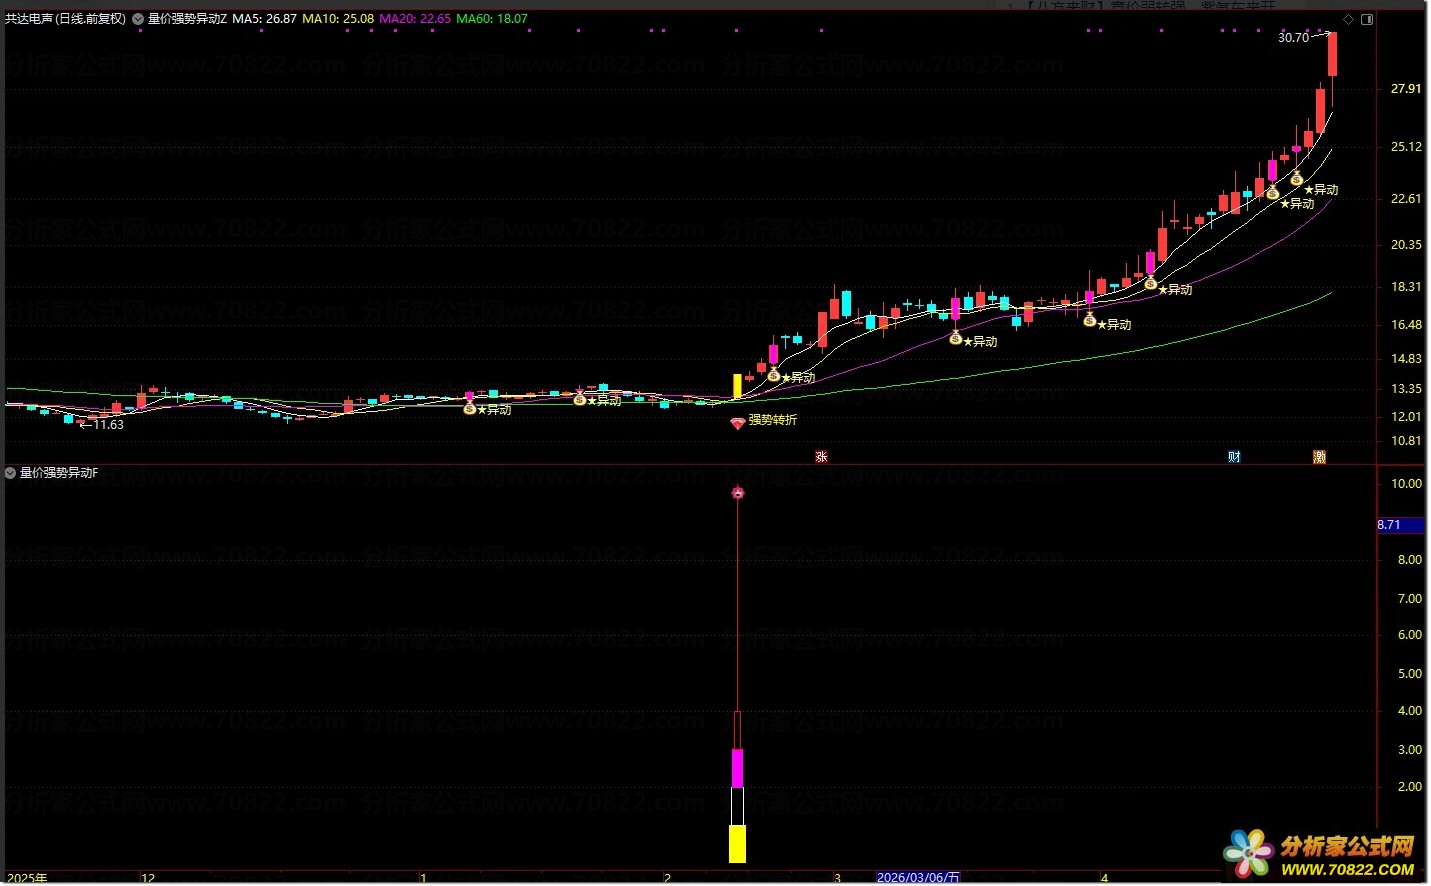Image resolution: width=1431 pixels, height=886 pixels.
Task: Click the MA10: 25.08 label
Action: [338, 19]
